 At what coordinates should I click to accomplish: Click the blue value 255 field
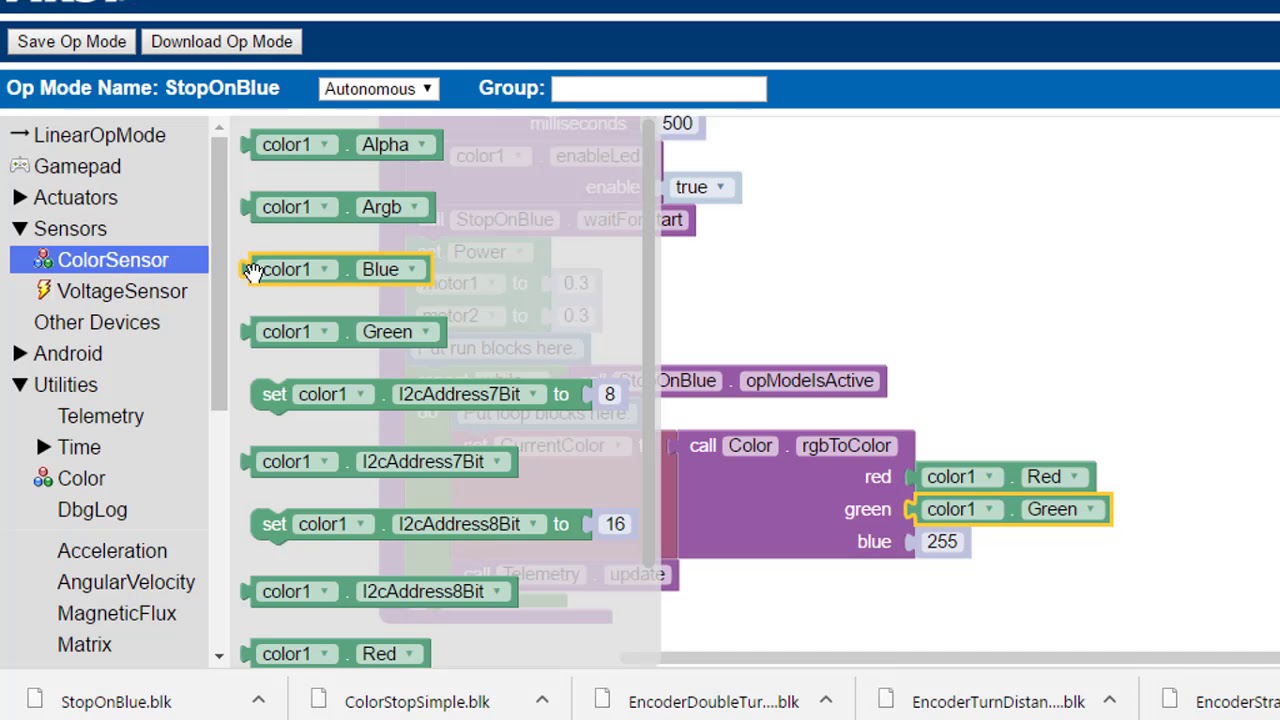[x=942, y=542]
